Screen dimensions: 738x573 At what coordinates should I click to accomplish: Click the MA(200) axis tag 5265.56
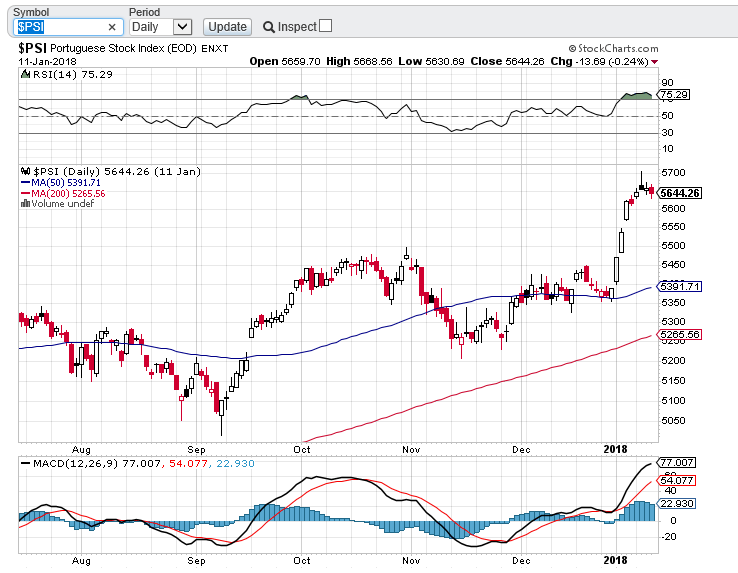pos(678,334)
